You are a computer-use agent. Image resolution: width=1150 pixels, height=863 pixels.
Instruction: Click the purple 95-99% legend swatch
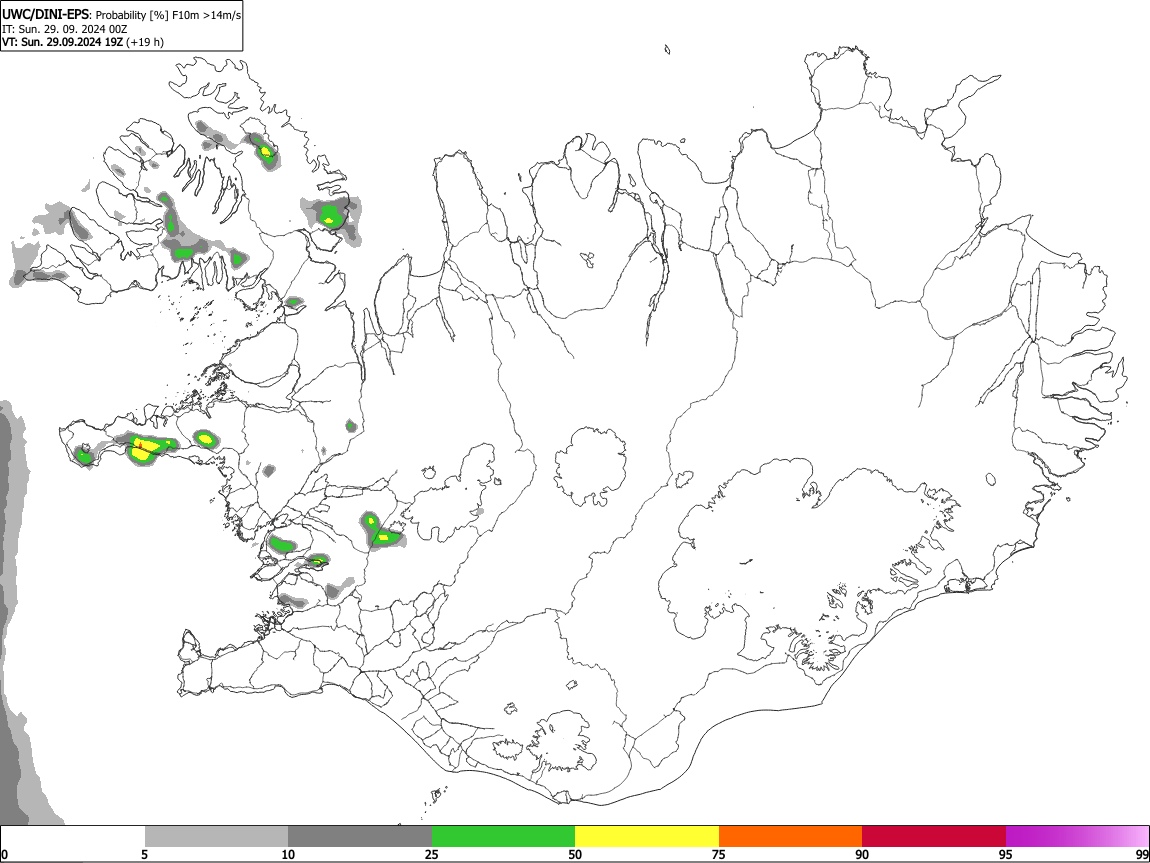click(x=1077, y=837)
